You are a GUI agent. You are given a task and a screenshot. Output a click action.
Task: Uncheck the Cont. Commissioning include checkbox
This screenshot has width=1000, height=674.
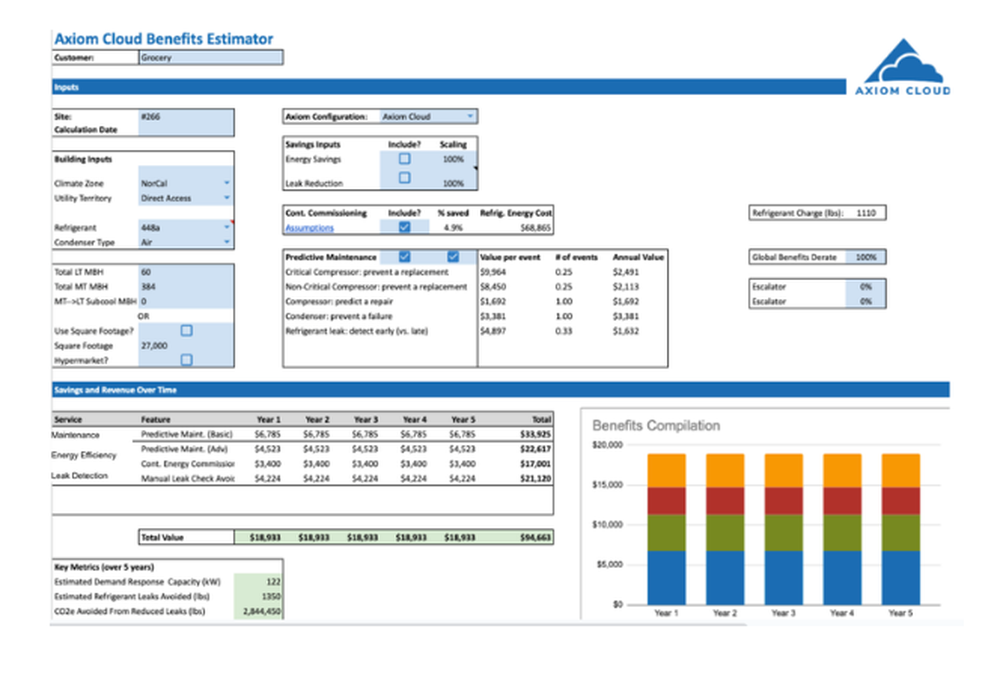pos(404,227)
